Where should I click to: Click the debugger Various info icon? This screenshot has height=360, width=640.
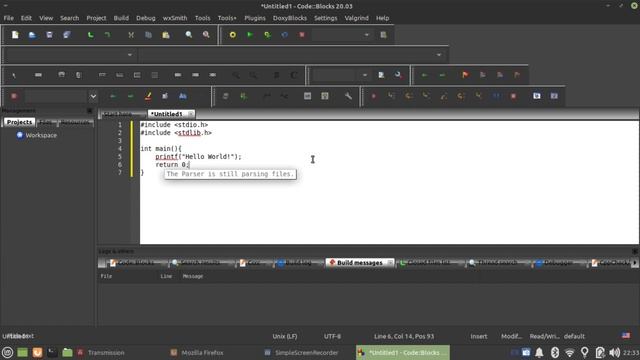click(x=554, y=96)
